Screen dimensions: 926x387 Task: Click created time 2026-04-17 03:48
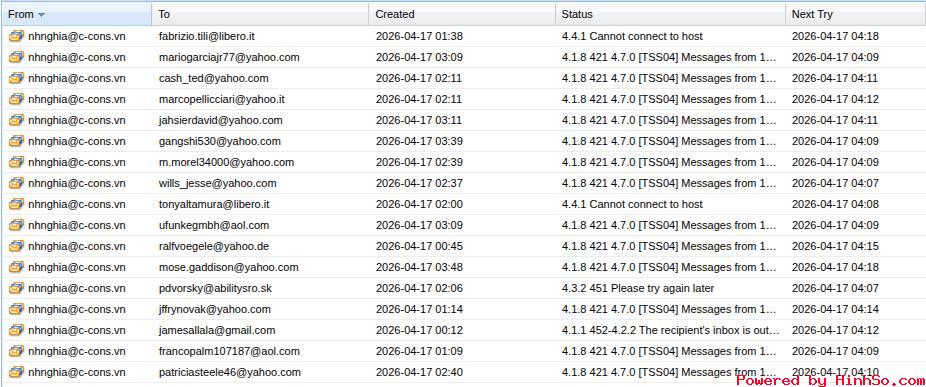(419, 267)
